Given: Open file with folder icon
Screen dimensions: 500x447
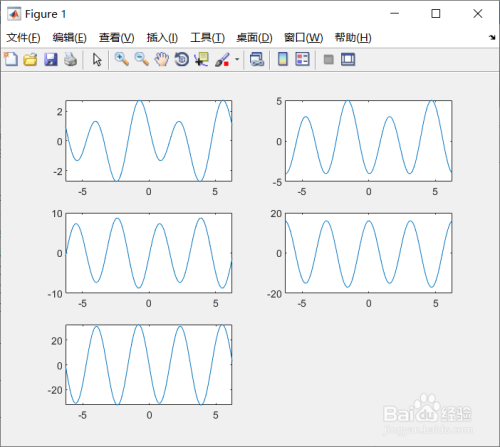Looking at the screenshot, I should pos(30,60).
